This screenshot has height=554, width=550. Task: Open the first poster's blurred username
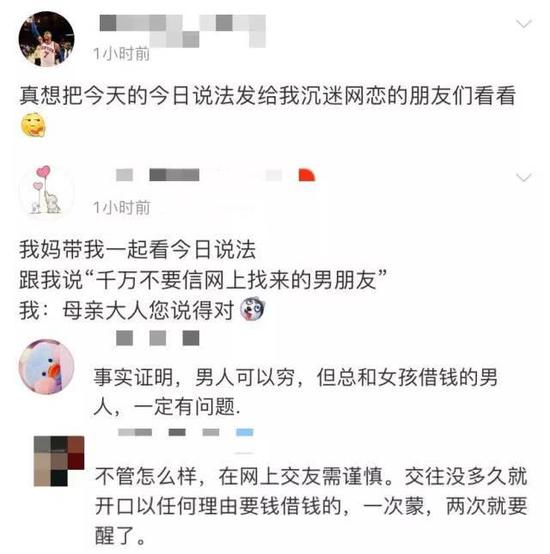pos(183,31)
